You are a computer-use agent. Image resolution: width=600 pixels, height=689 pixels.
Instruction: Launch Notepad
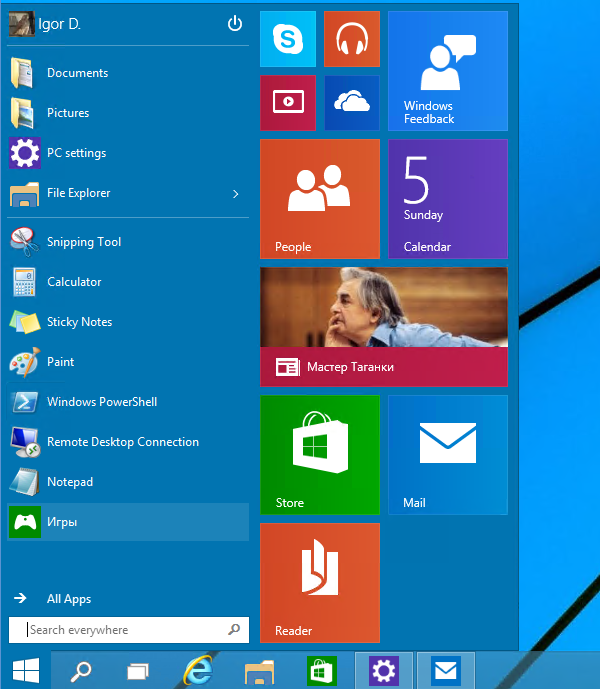click(x=128, y=482)
